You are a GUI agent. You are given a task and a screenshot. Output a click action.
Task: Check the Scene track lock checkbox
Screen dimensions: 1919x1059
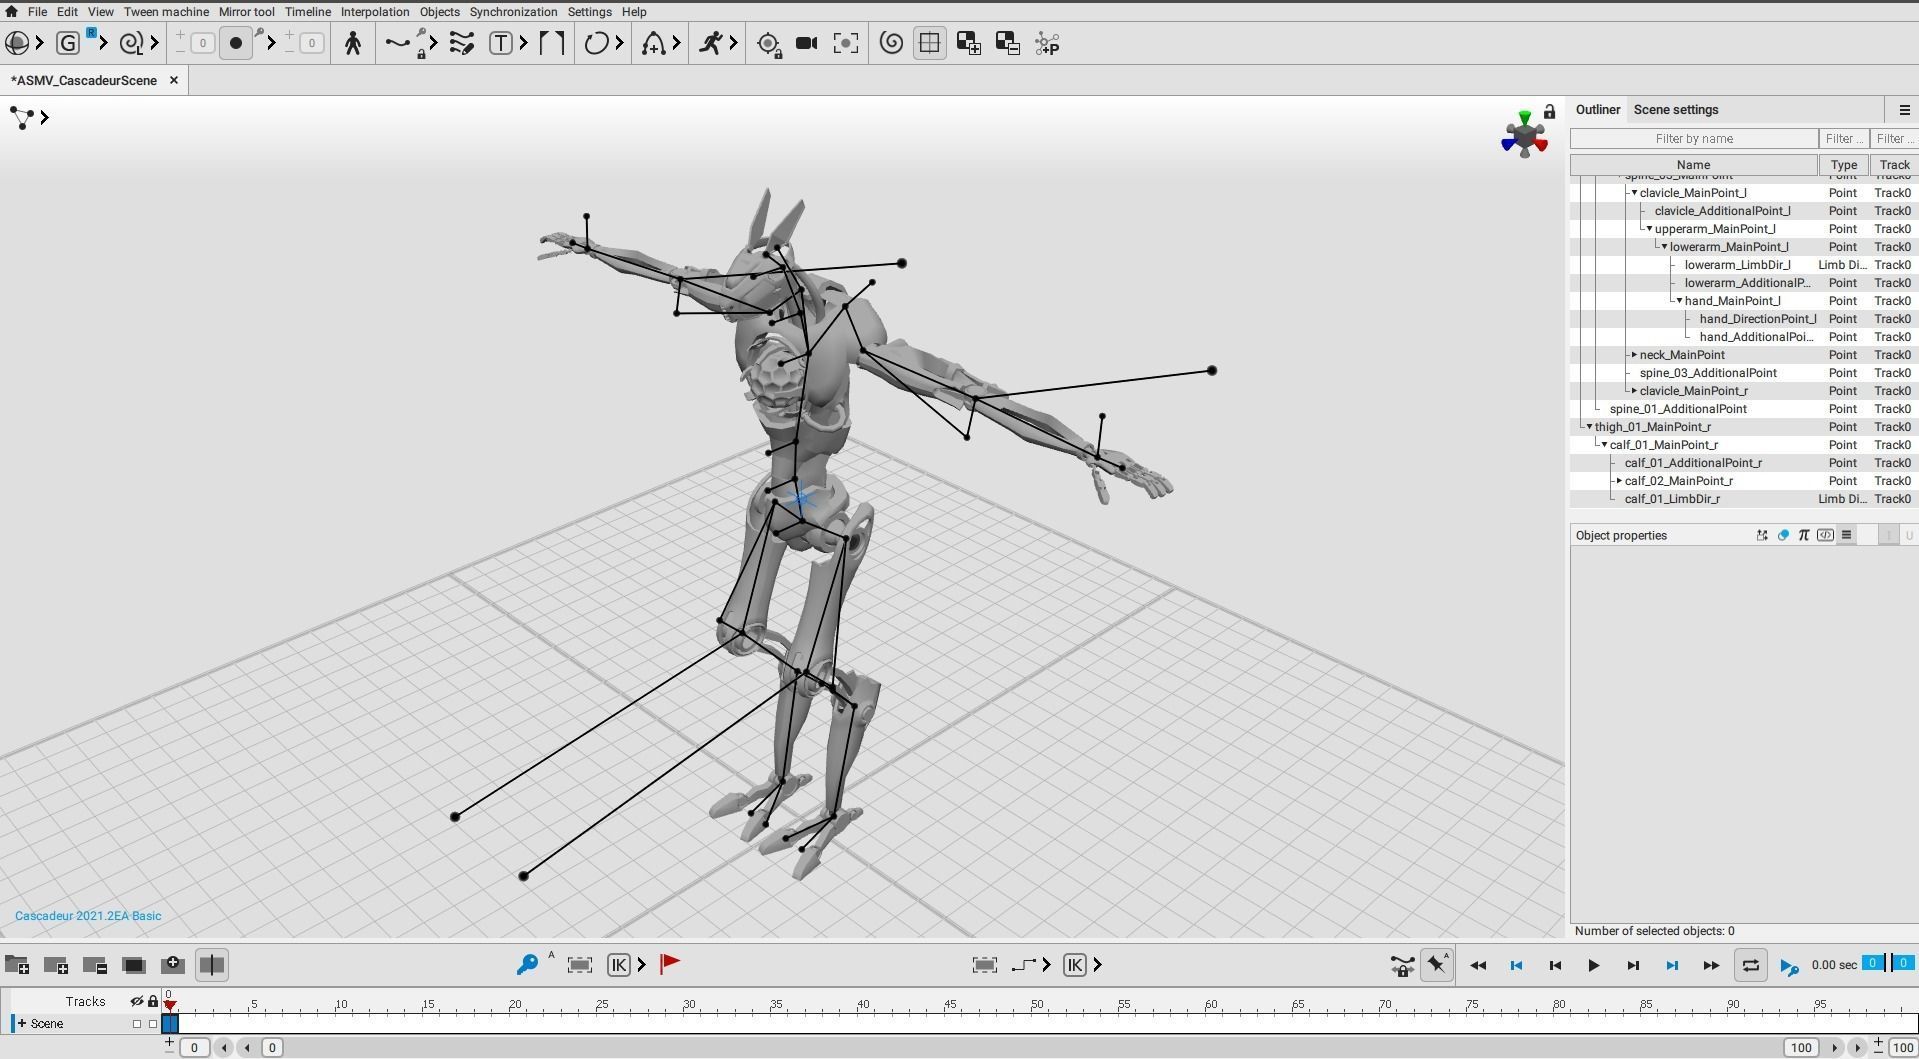tap(153, 1024)
